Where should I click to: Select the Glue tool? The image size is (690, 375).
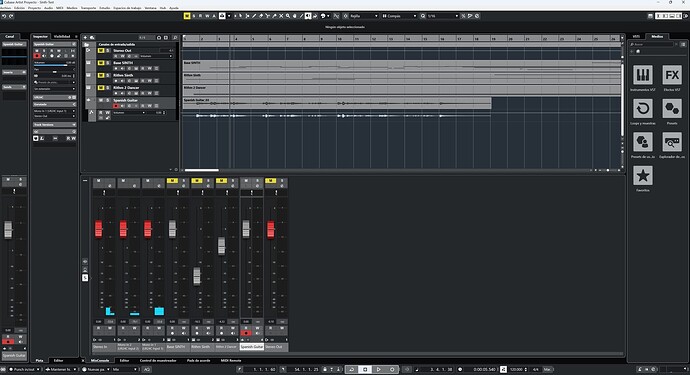[274, 16]
